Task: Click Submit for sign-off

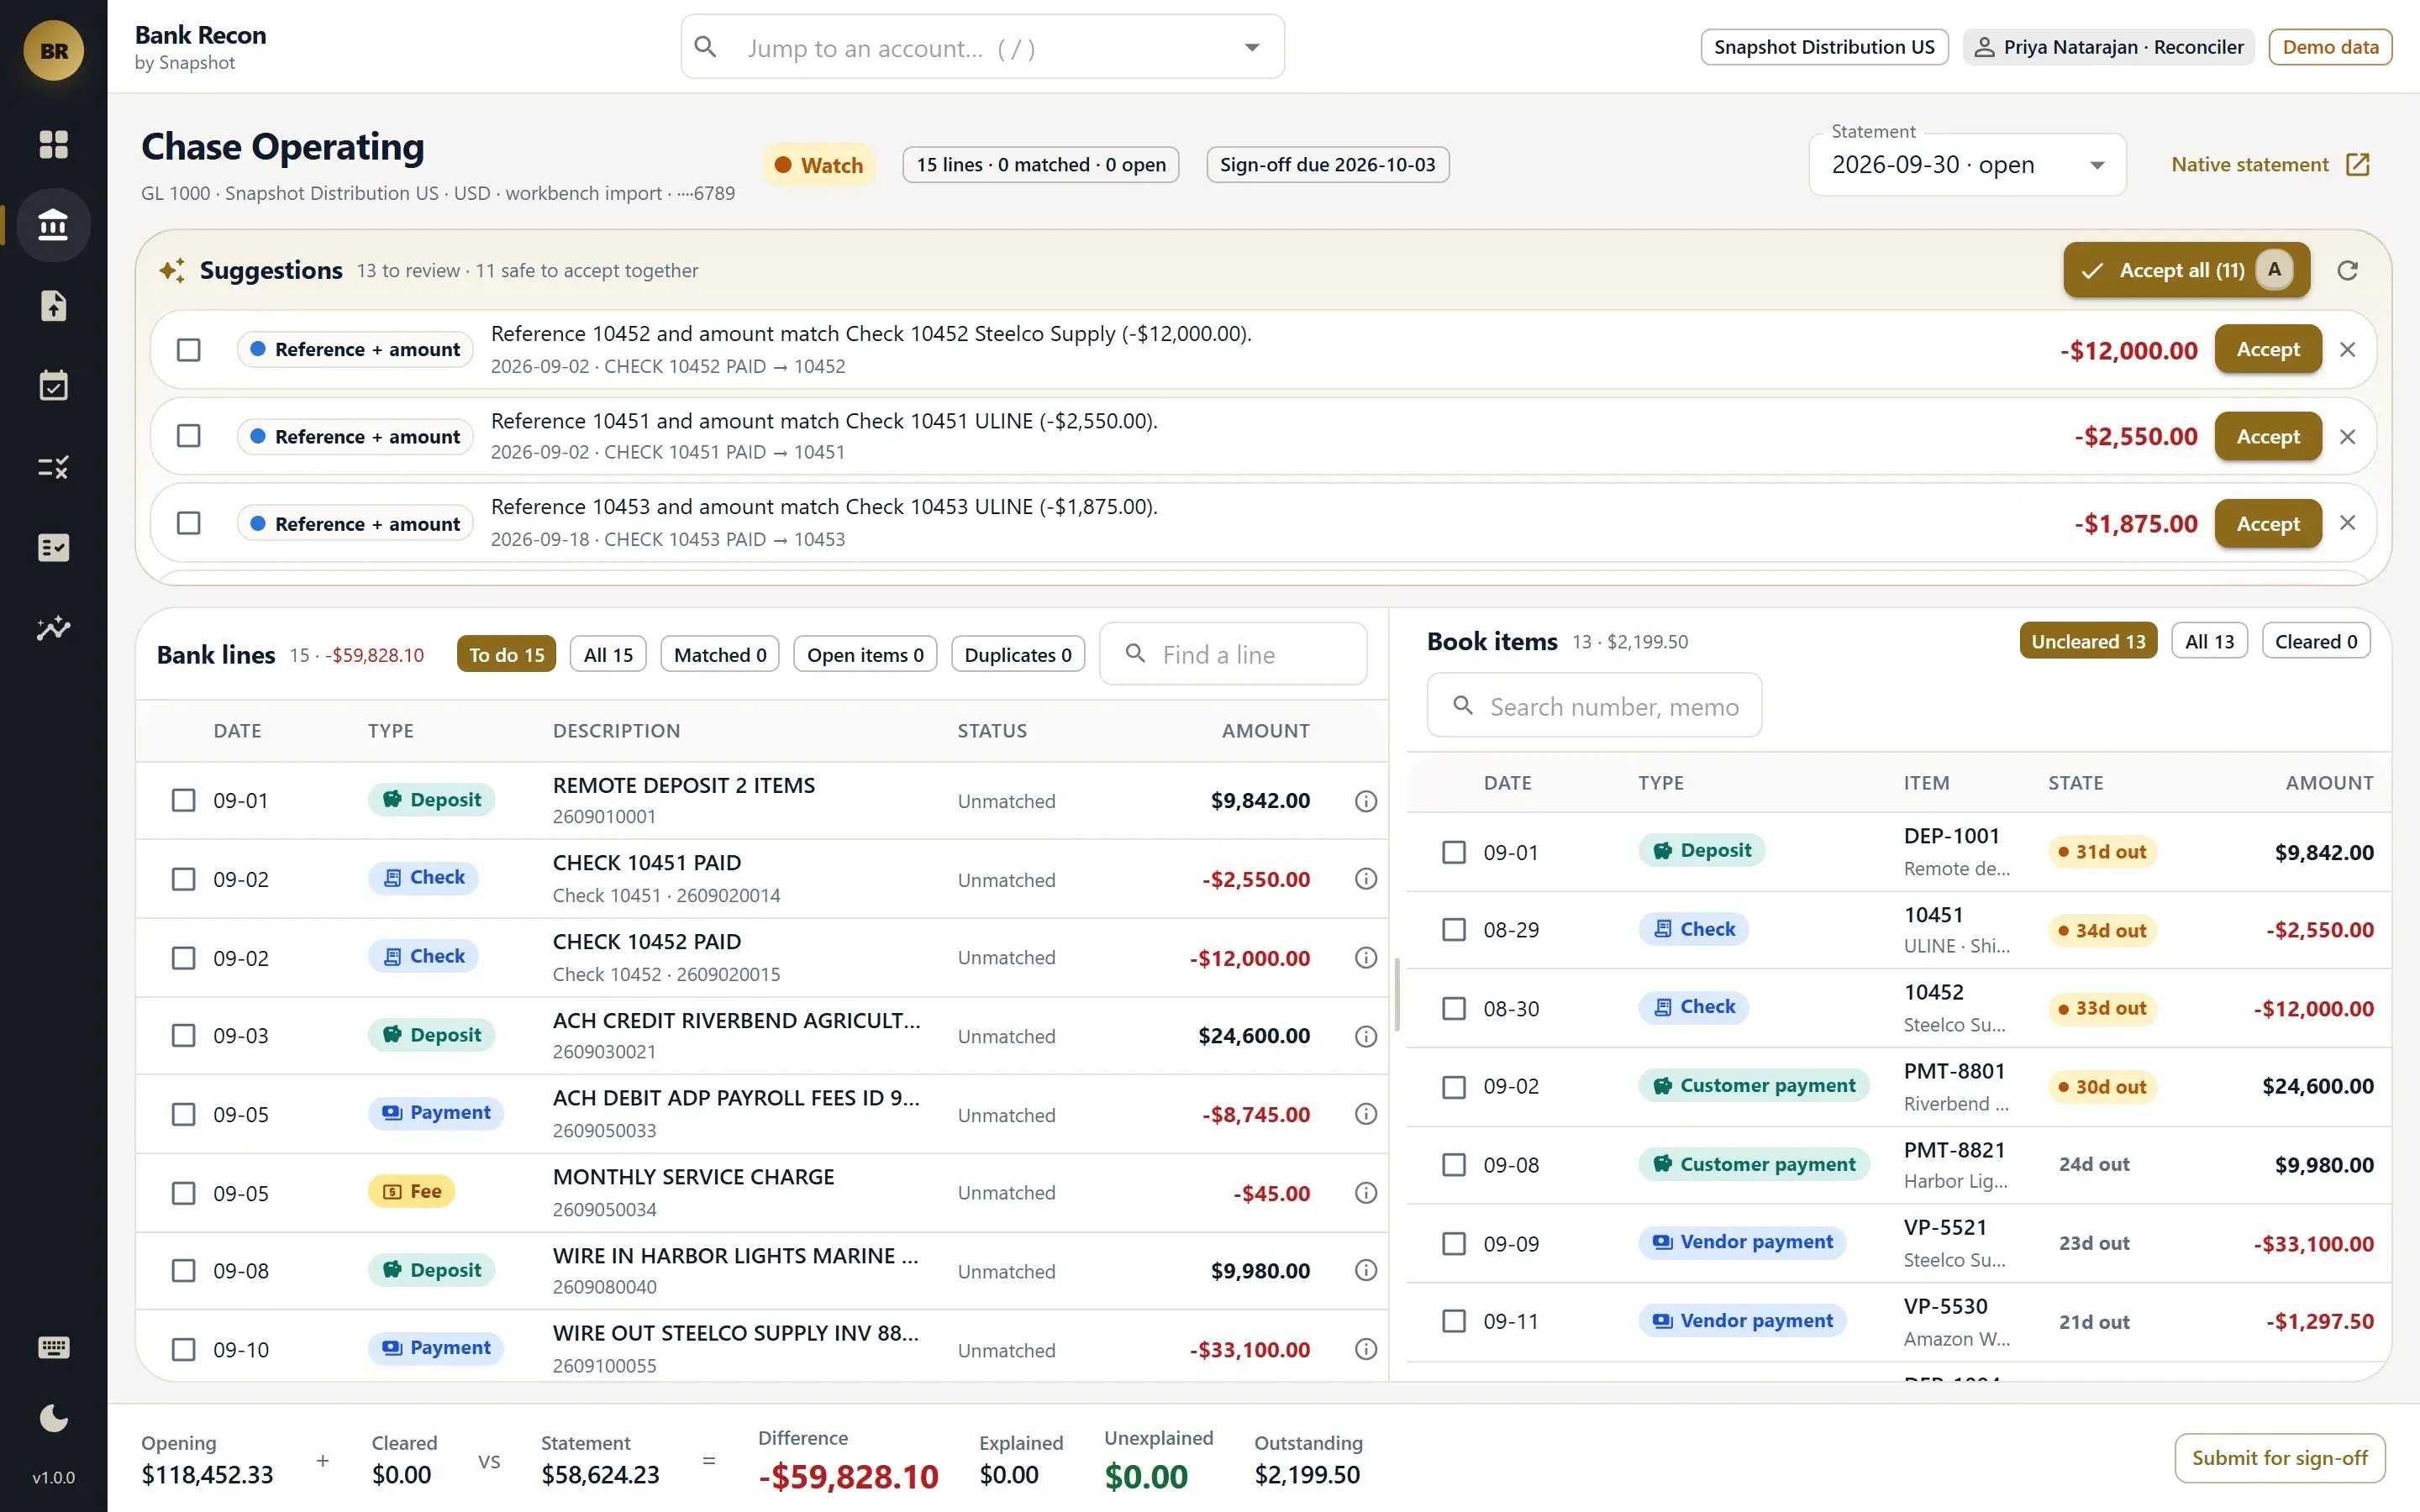Action: click(x=2279, y=1458)
